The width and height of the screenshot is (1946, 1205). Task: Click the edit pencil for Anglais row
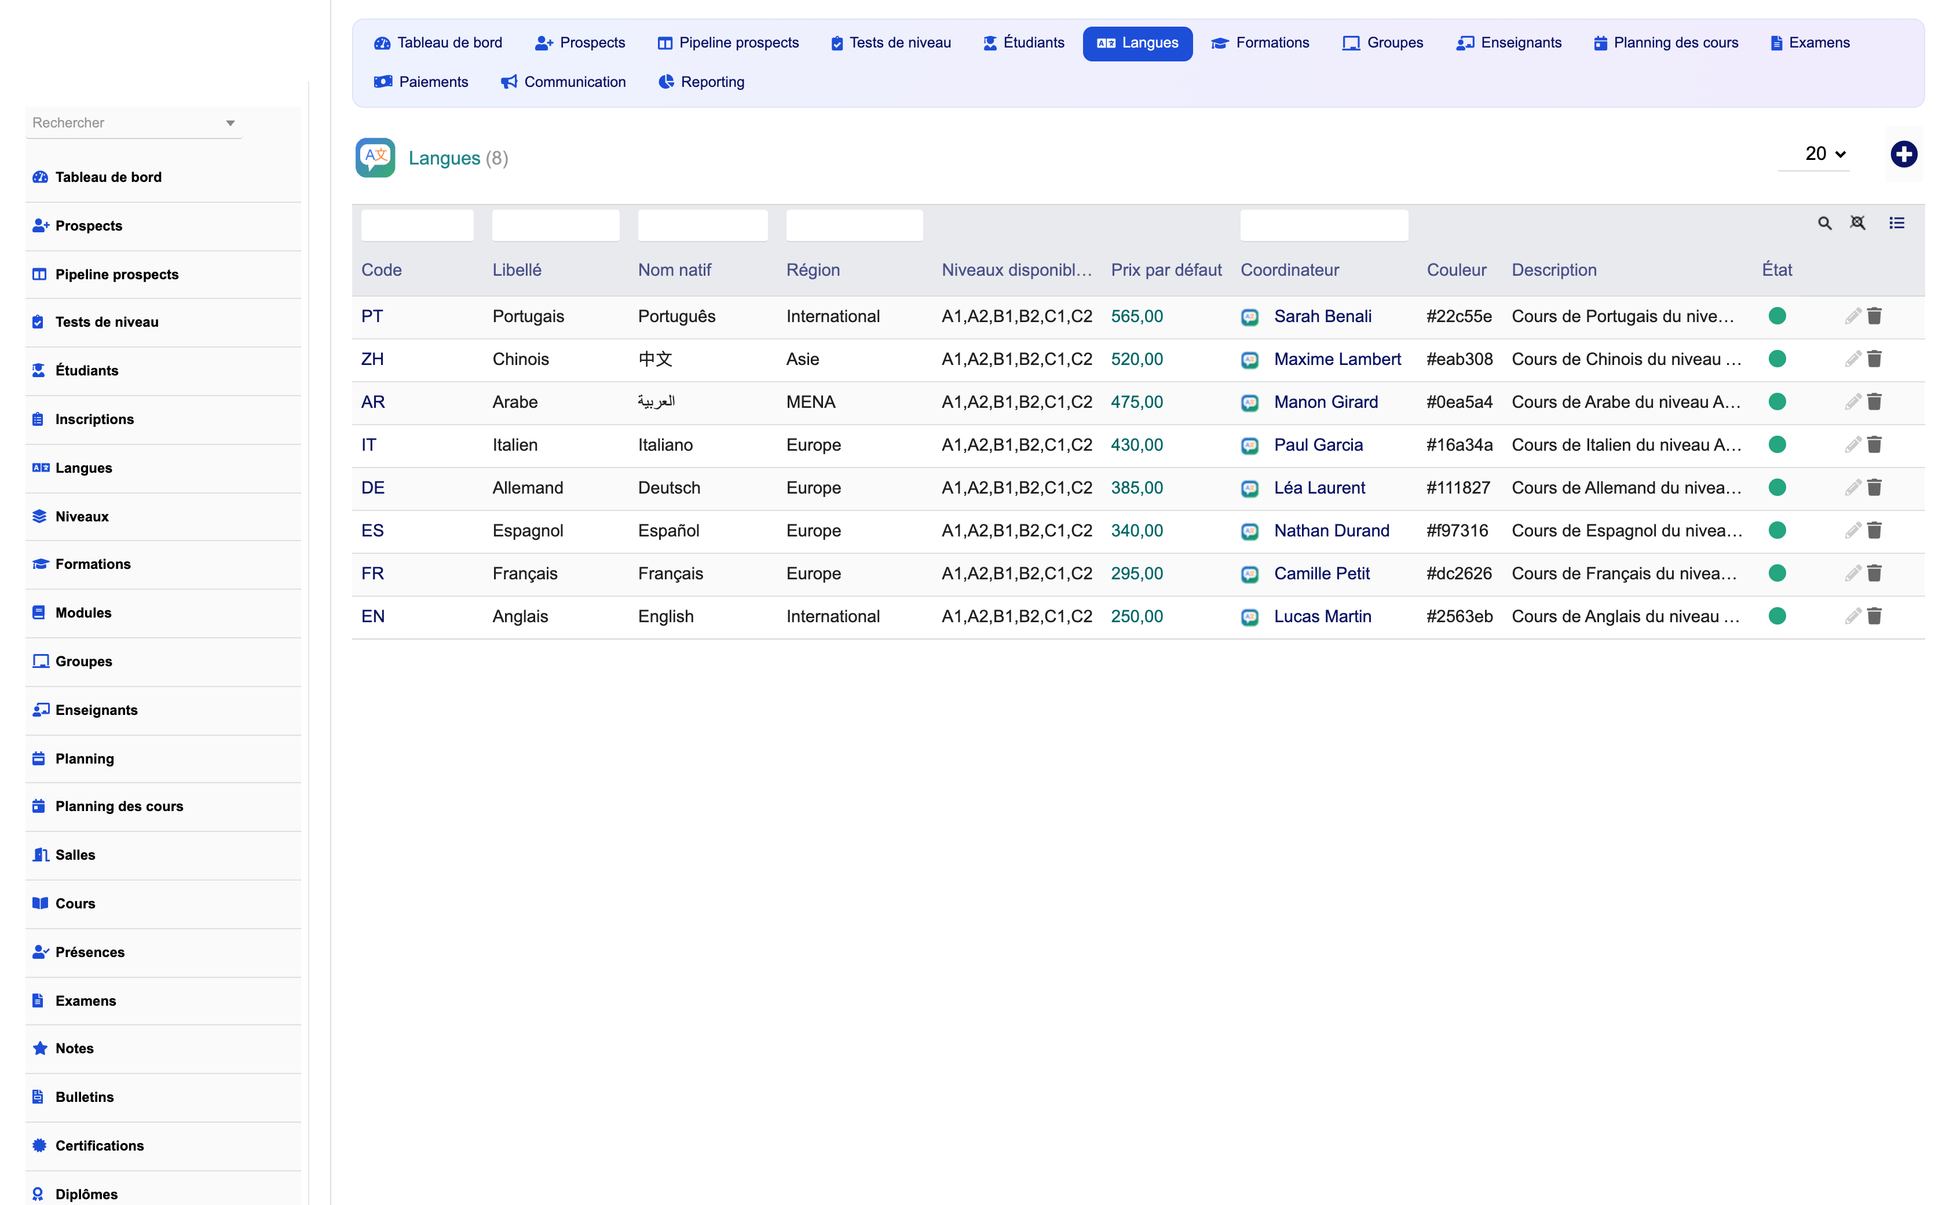coord(1852,617)
